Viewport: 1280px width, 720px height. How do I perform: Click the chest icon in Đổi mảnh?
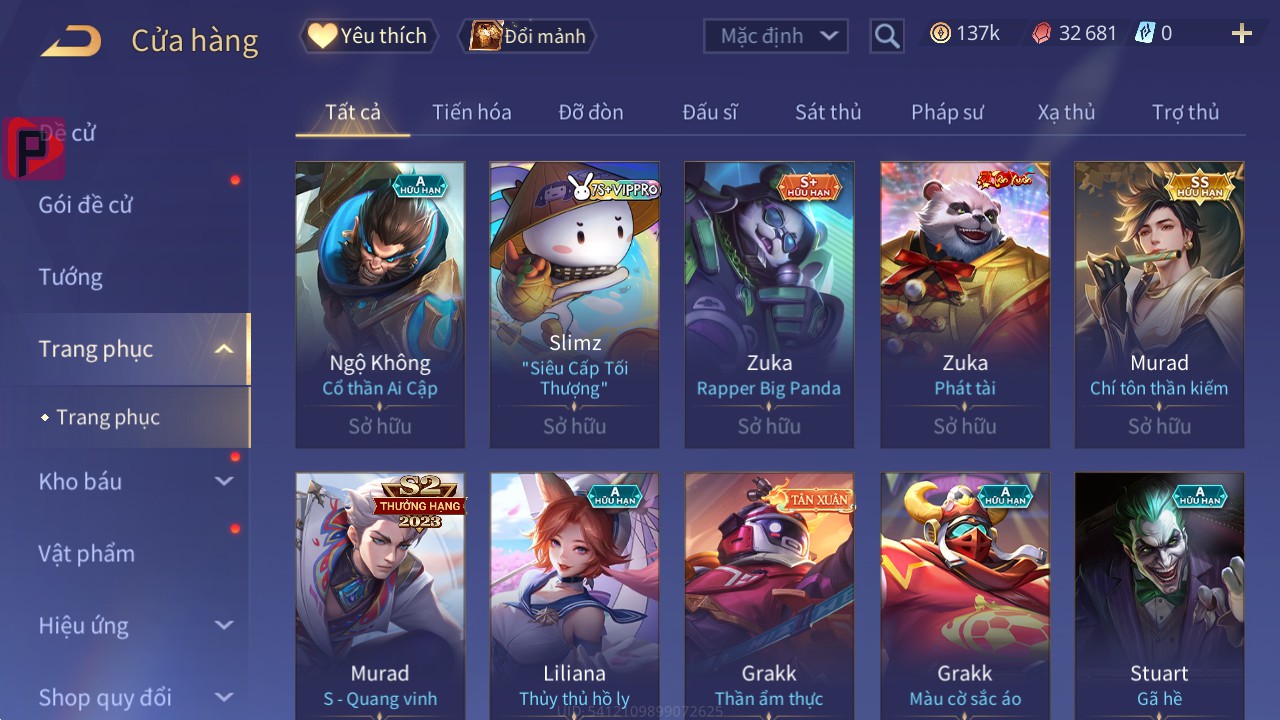tap(485, 36)
